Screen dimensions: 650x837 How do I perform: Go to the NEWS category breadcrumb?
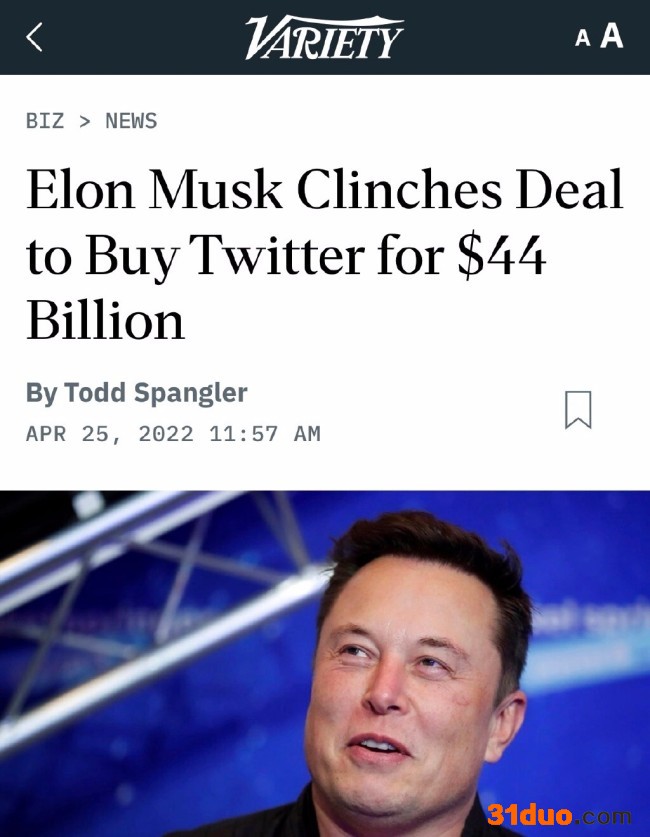pyautogui.click(x=131, y=121)
